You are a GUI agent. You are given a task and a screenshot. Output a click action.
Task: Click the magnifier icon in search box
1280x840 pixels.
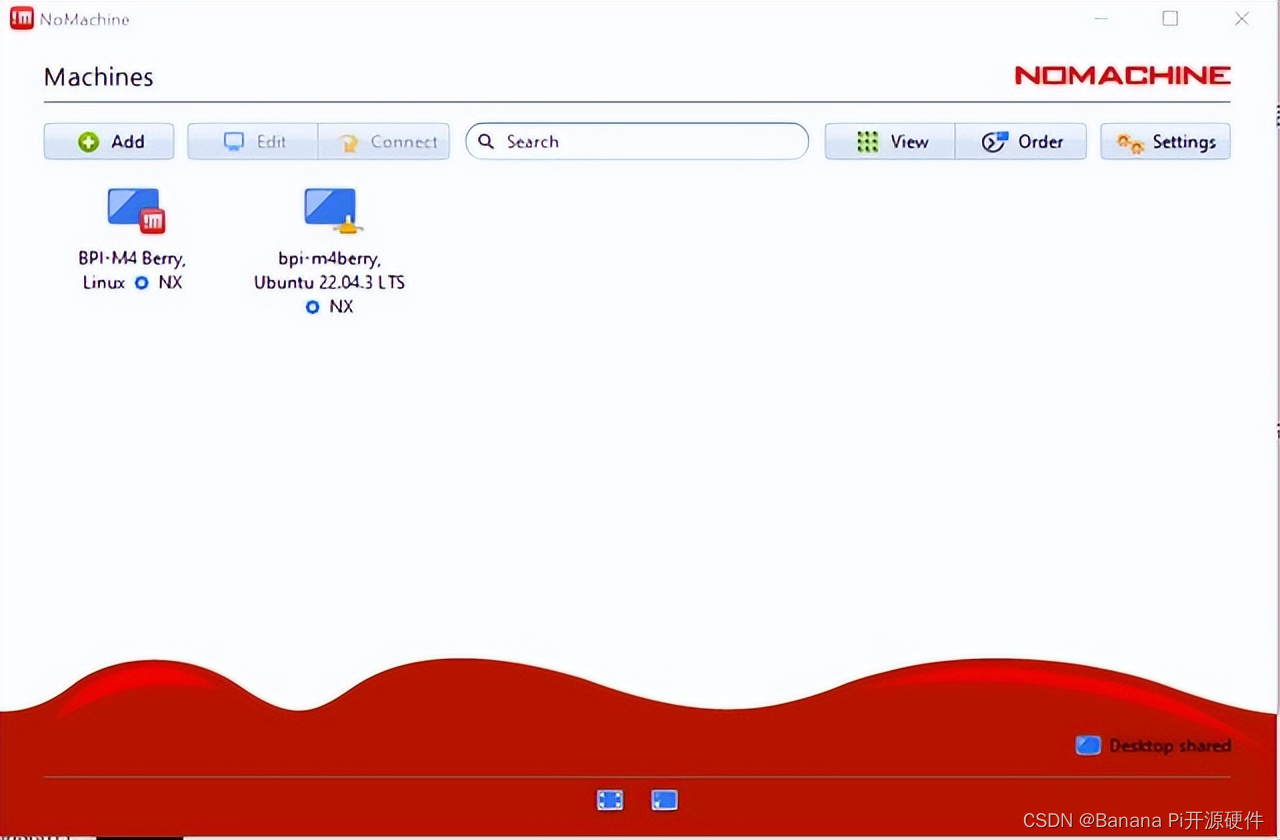pos(486,141)
